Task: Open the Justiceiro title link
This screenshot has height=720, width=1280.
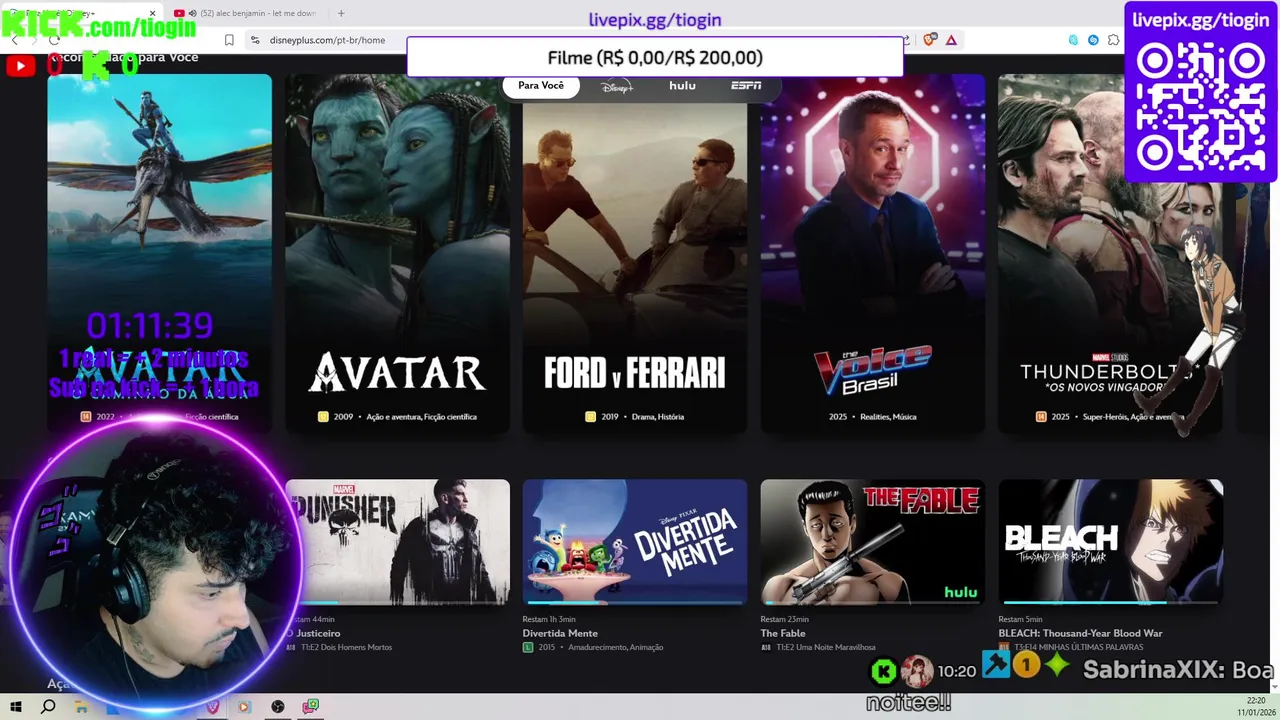Action: pos(313,633)
